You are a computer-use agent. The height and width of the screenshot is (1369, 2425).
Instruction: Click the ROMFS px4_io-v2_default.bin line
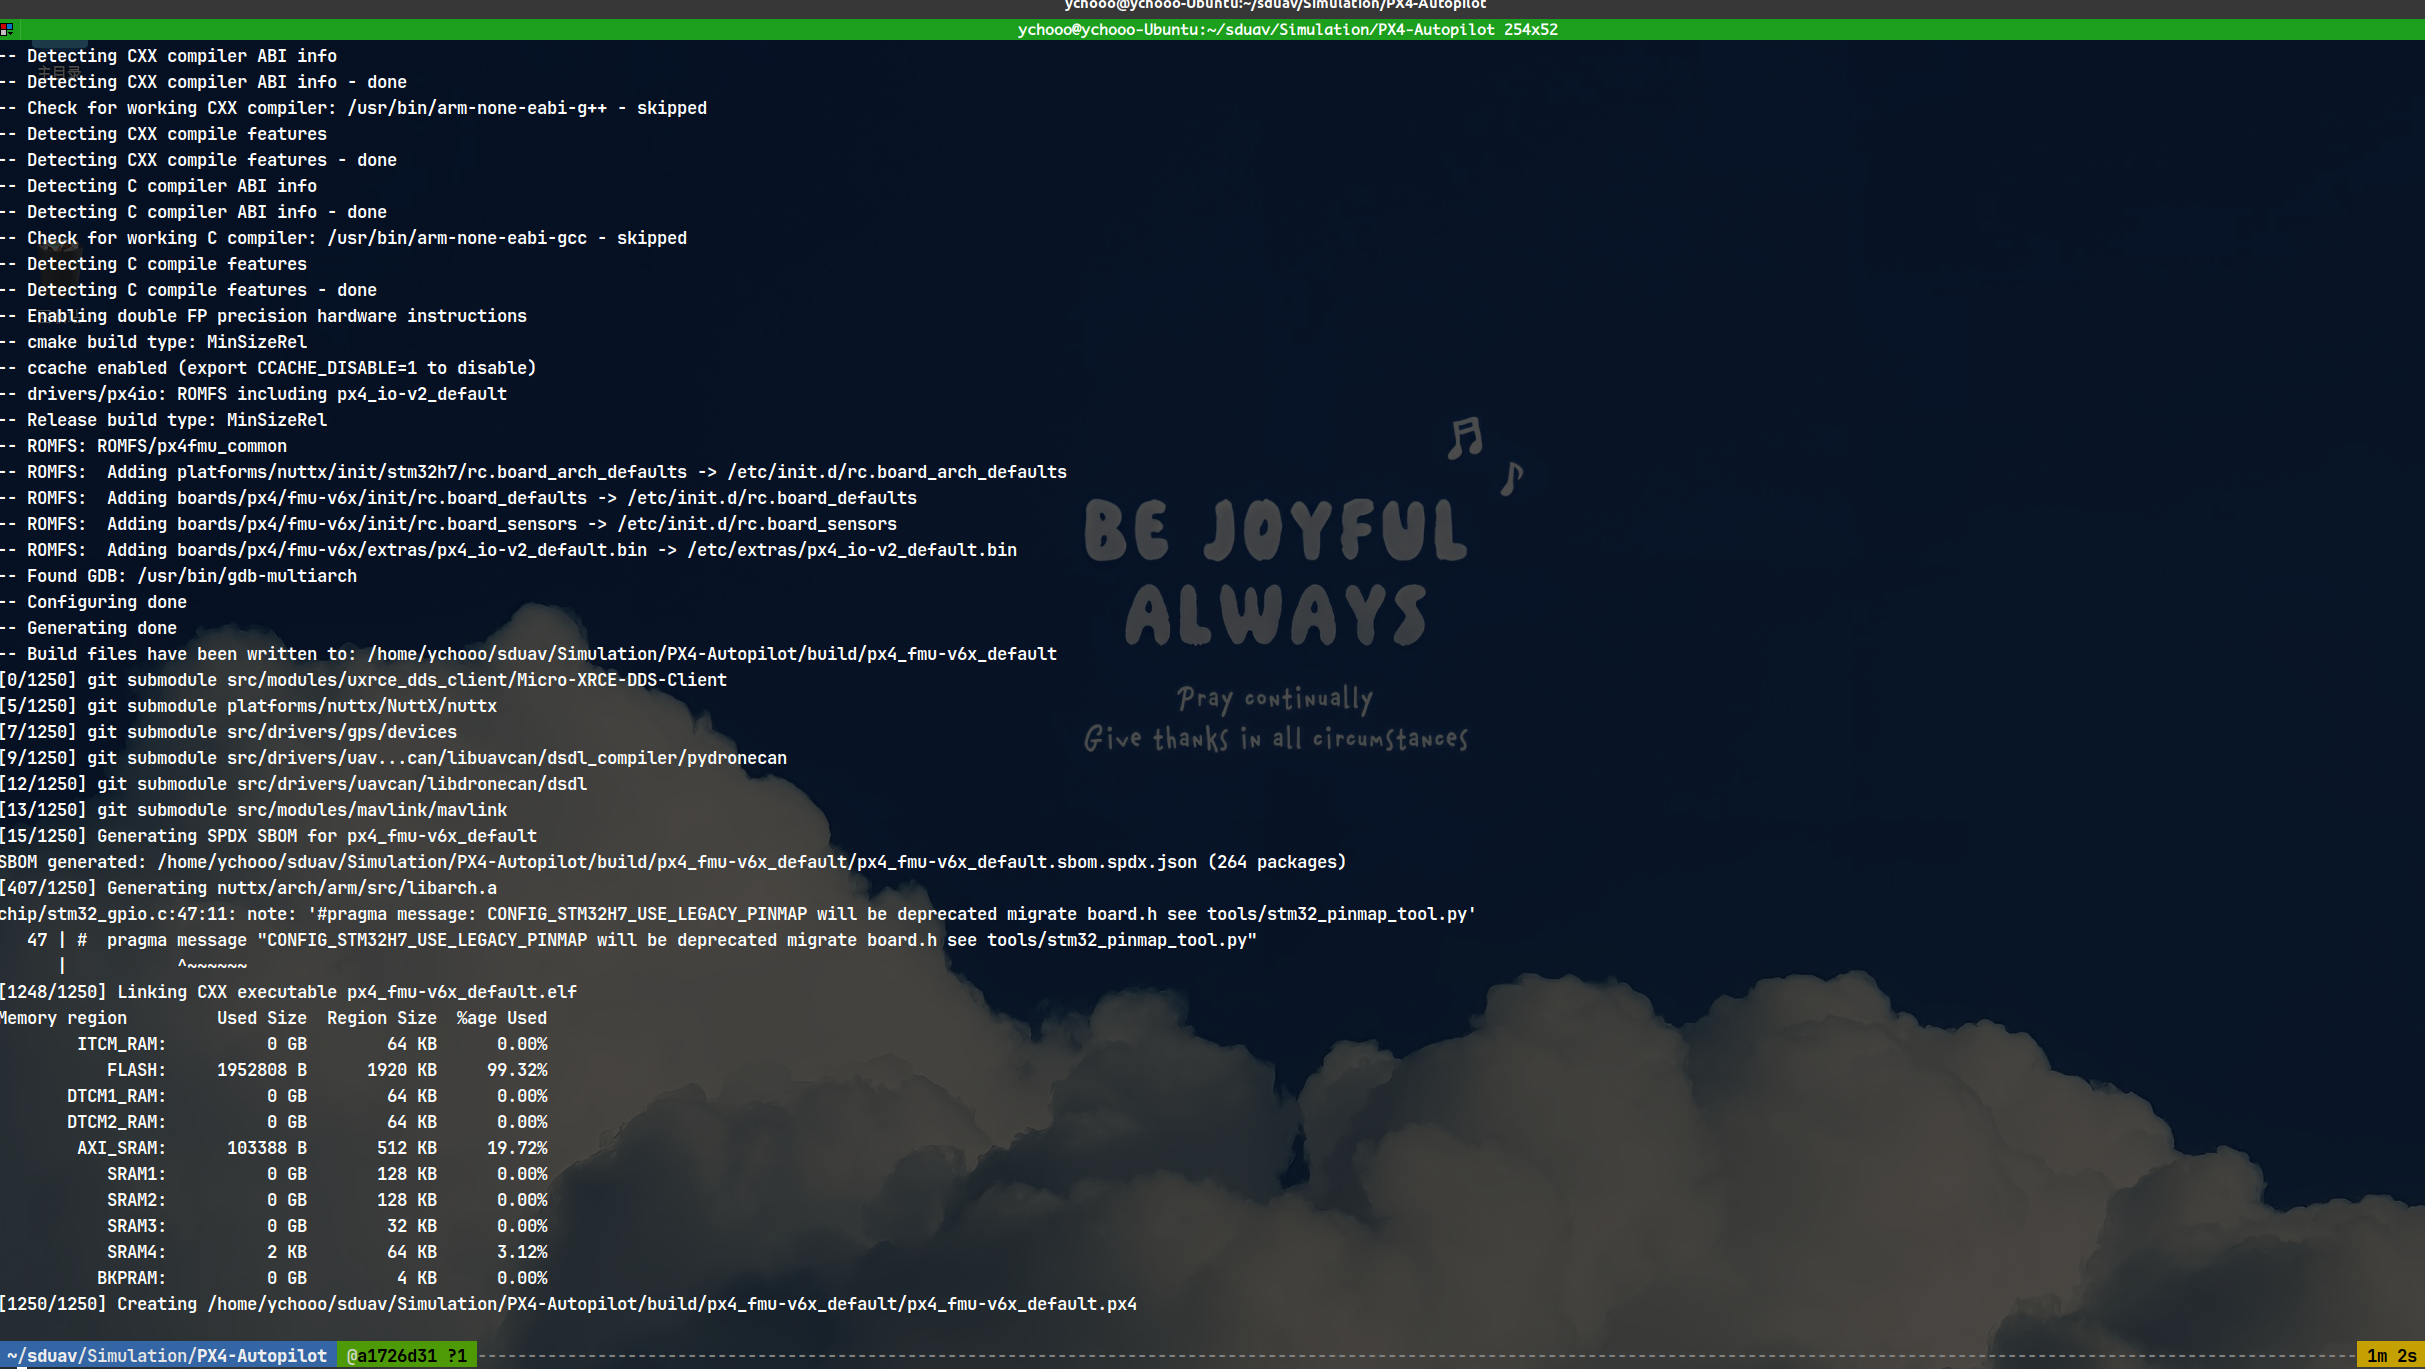(509, 550)
